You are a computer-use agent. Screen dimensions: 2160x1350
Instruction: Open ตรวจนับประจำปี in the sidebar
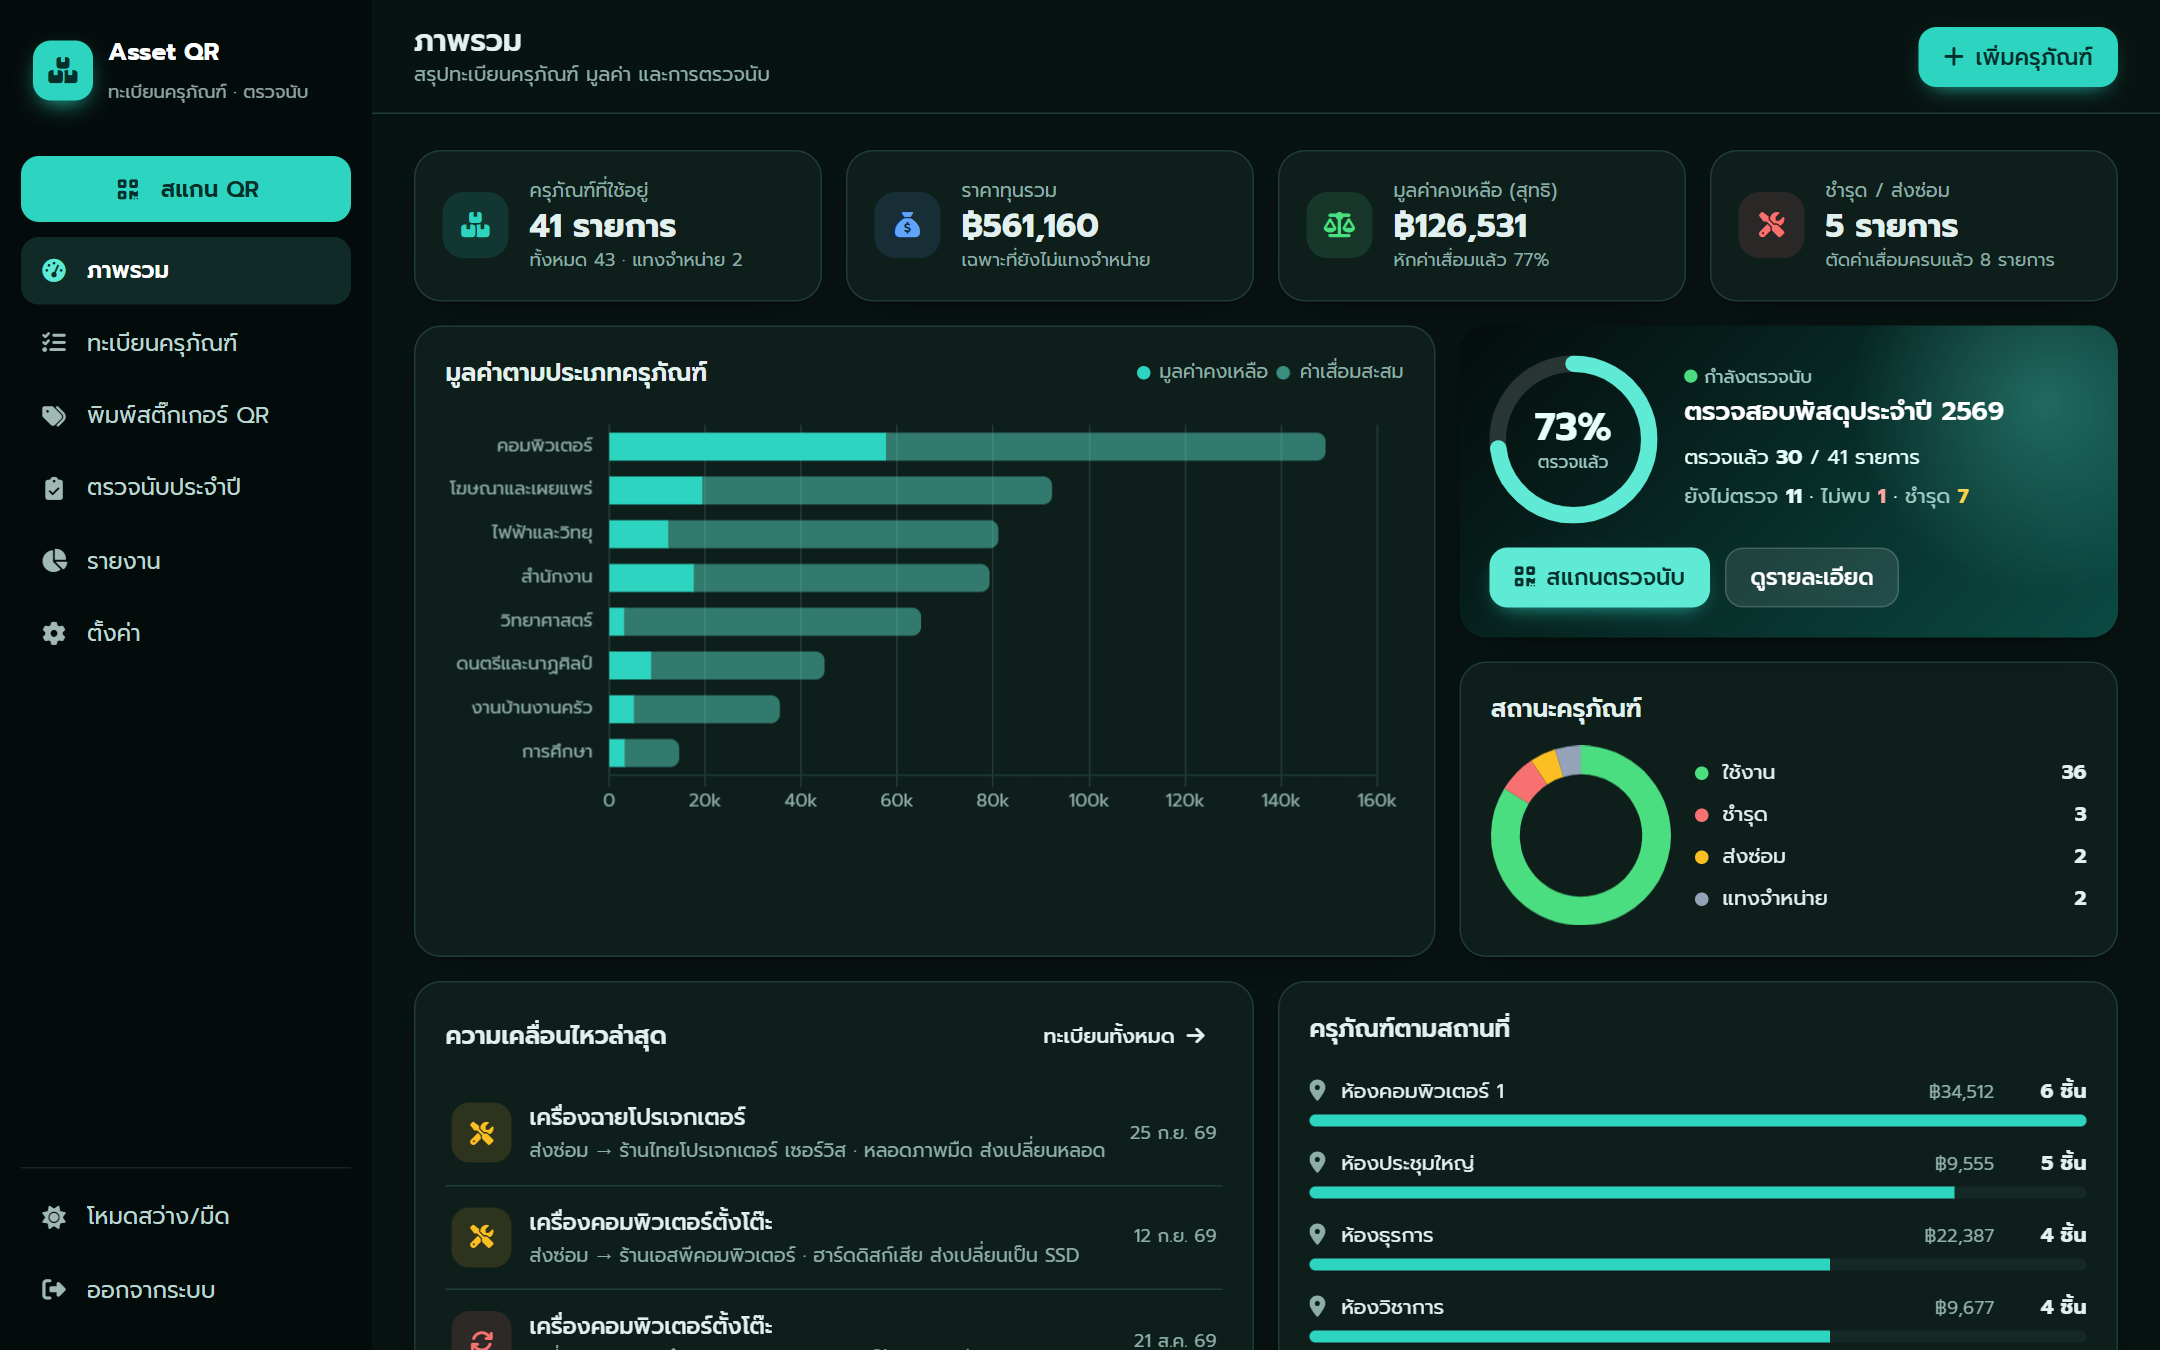click(186, 487)
